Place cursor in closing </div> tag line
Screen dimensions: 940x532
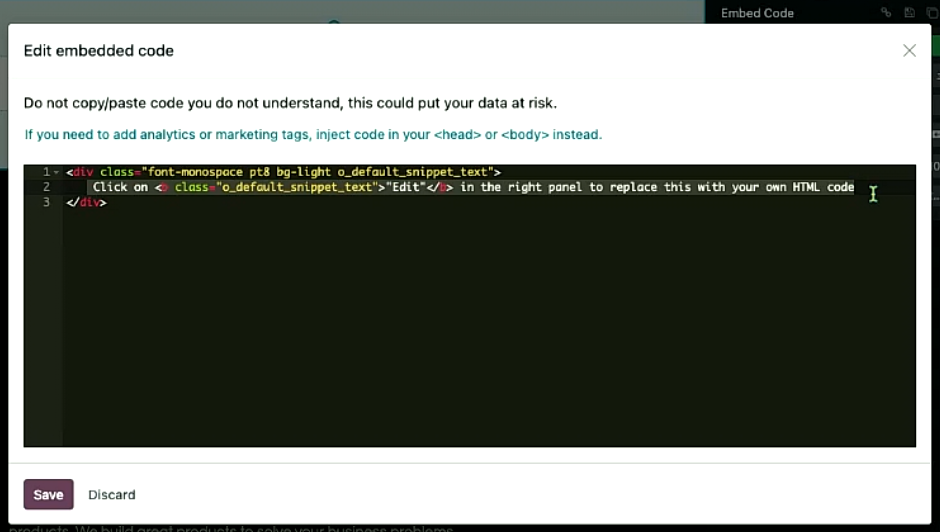86,202
